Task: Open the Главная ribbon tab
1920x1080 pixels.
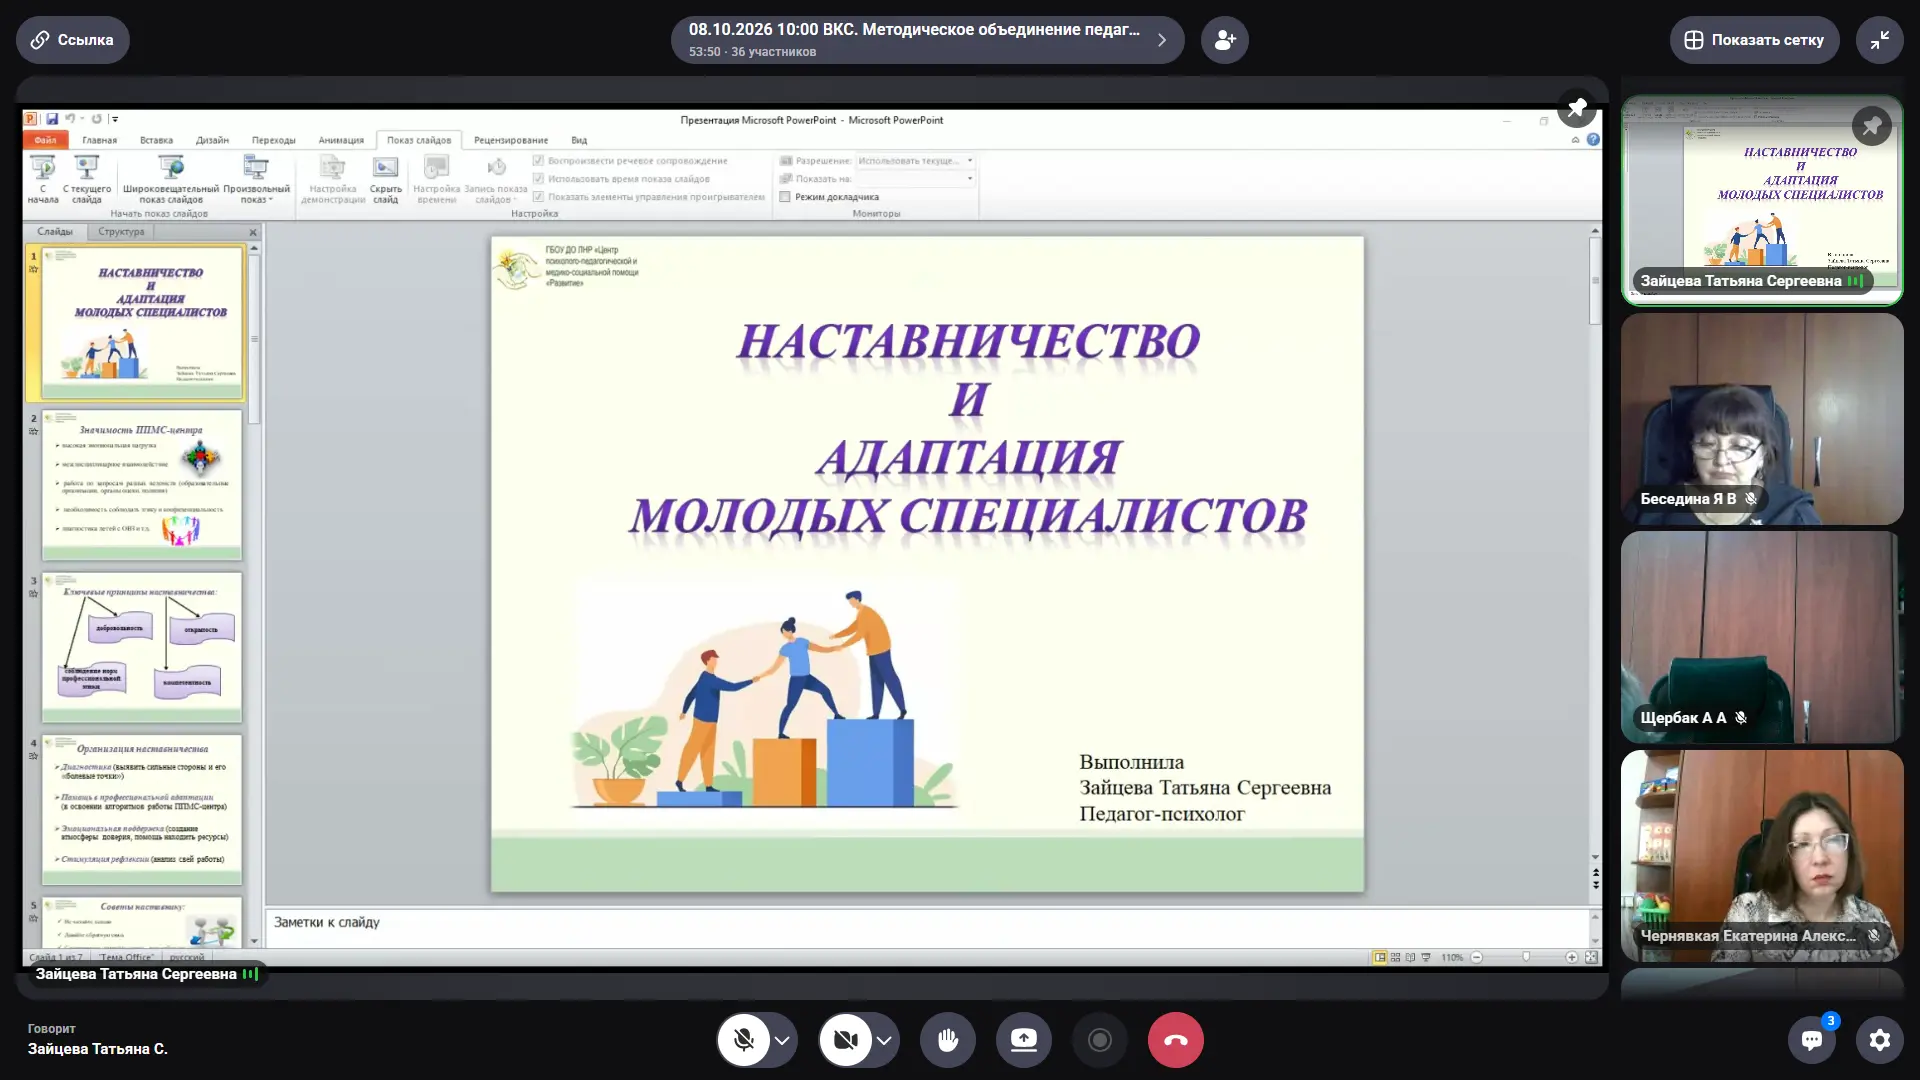Action: 99,140
